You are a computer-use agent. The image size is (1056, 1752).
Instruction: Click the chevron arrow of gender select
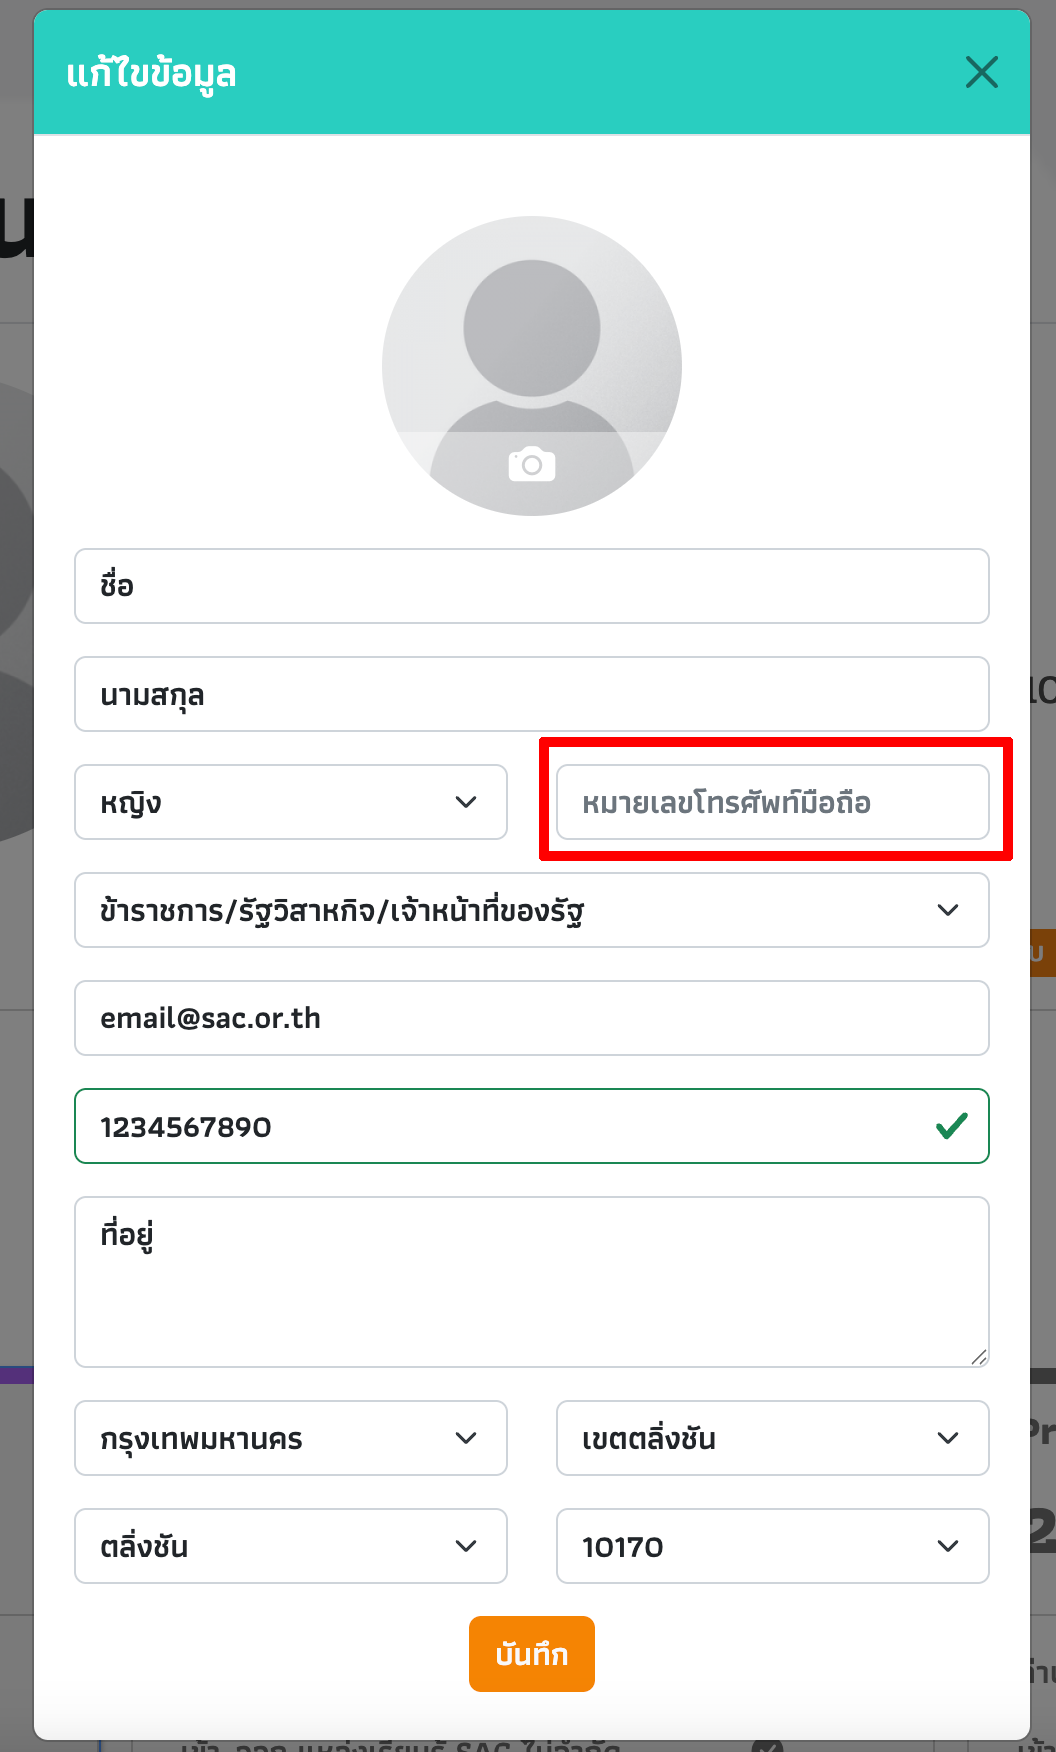click(x=466, y=802)
